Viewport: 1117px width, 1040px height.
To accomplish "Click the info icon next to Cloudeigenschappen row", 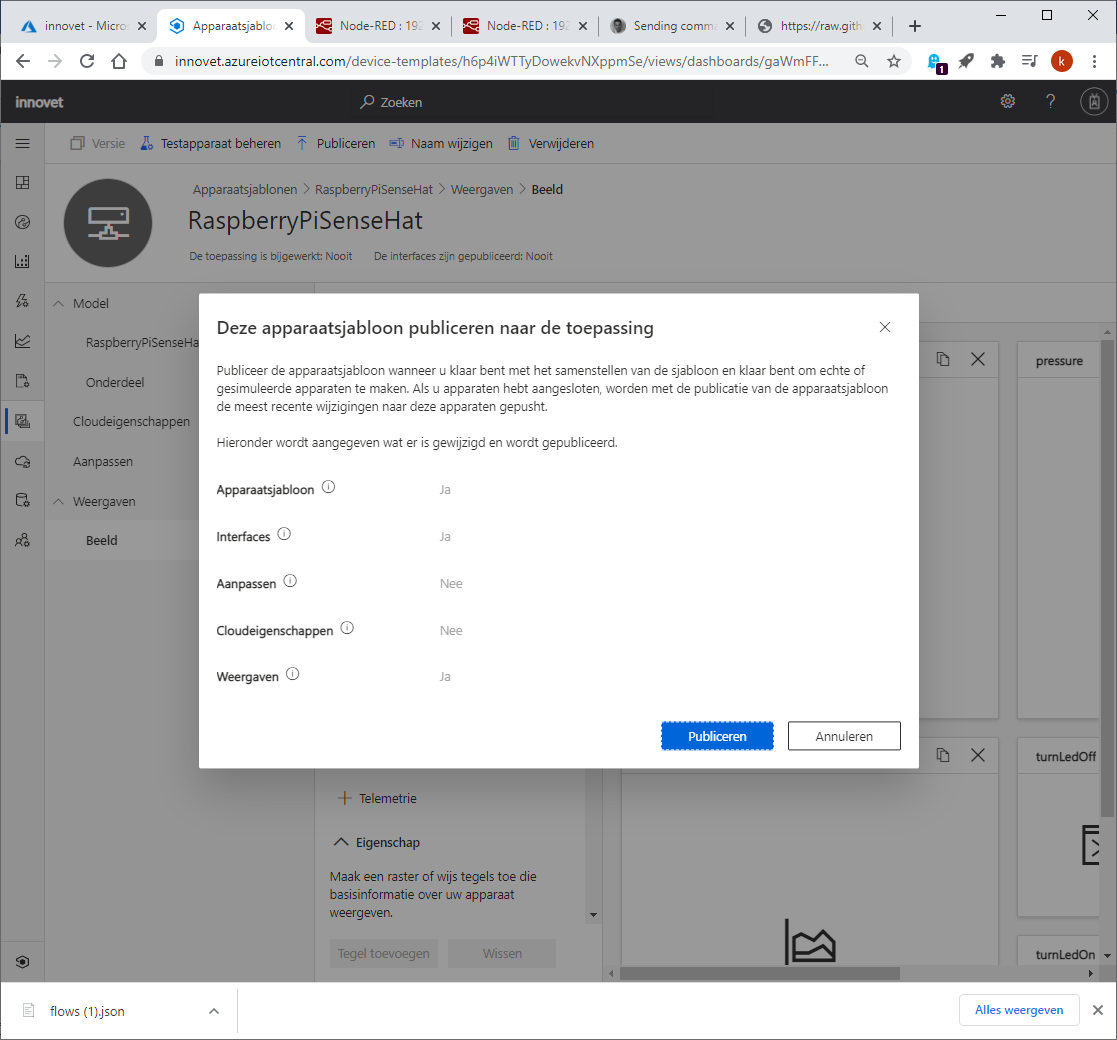I will pyautogui.click(x=347, y=628).
